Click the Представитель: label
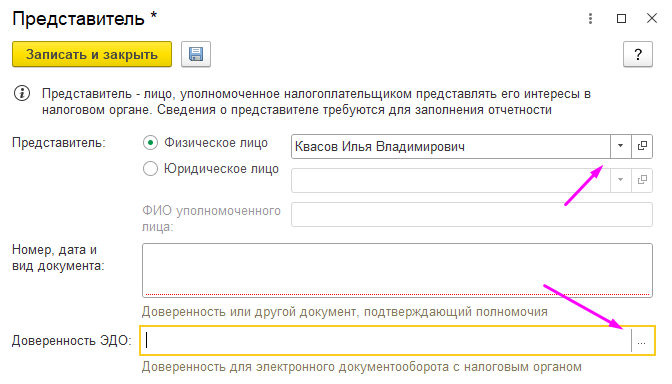Image resolution: width=672 pixels, height=384 pixels. 59,143
